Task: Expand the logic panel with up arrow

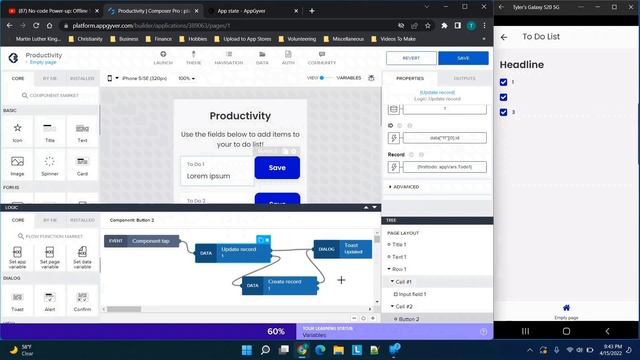Action: 366,207
